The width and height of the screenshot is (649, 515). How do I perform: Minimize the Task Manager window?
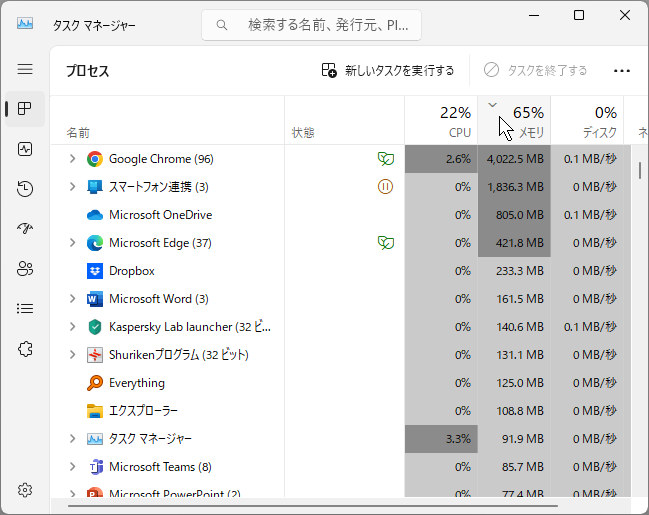[534, 15]
